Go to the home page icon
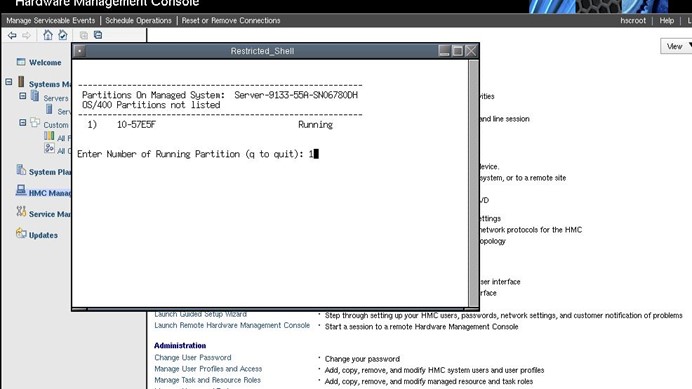 click(48, 35)
